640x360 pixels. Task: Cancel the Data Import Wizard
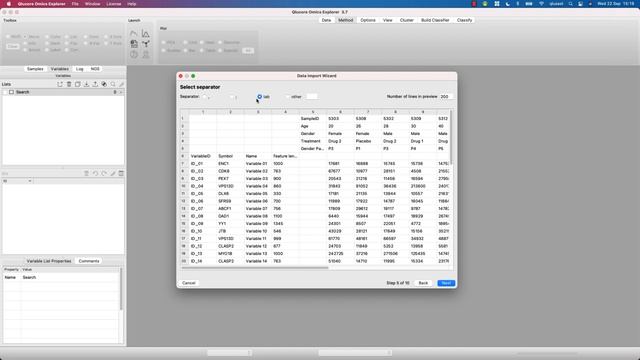(x=189, y=283)
